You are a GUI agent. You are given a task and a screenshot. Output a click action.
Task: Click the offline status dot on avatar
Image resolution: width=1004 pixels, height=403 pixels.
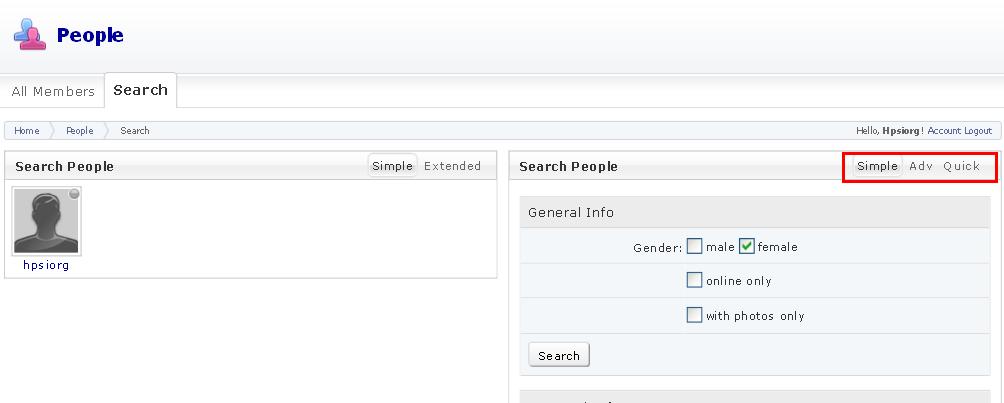[x=74, y=193]
